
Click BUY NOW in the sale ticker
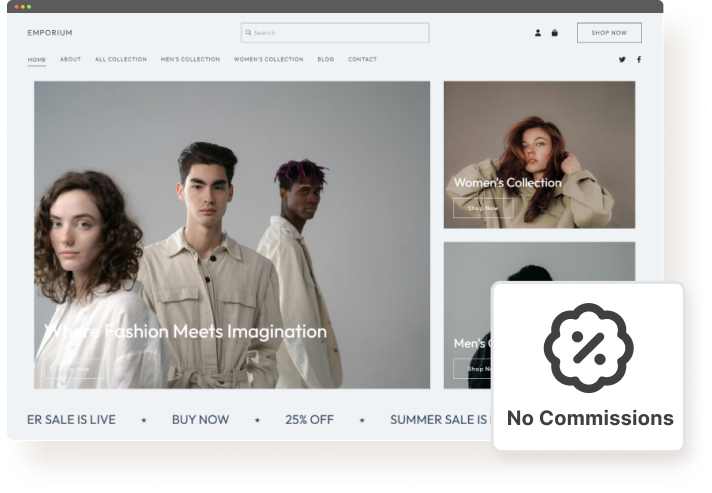[x=200, y=420]
